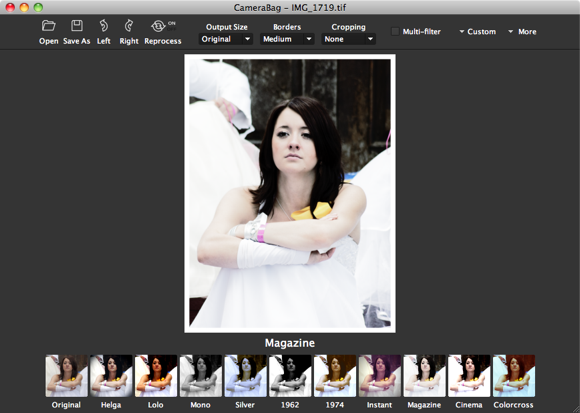This screenshot has width=580, height=413.
Task: Rotate the photo Right using the arrow icon
Action: click(x=129, y=26)
